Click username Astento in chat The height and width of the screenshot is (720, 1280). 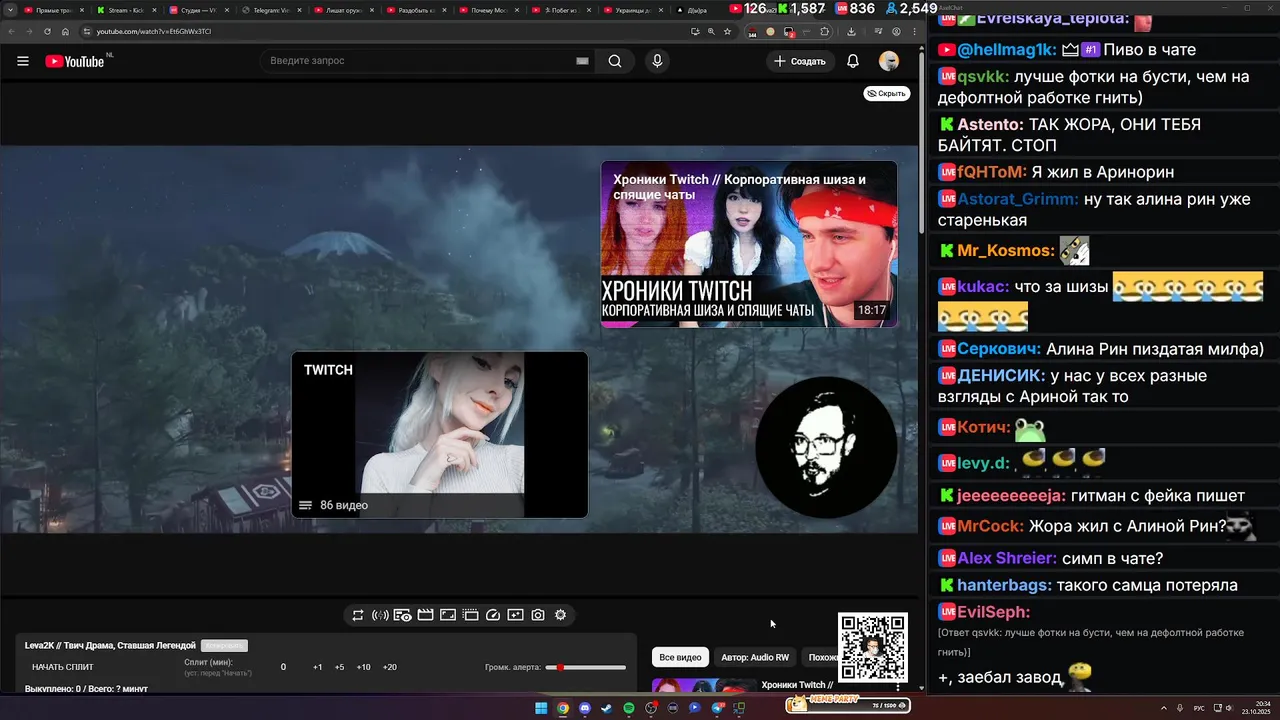(x=990, y=125)
